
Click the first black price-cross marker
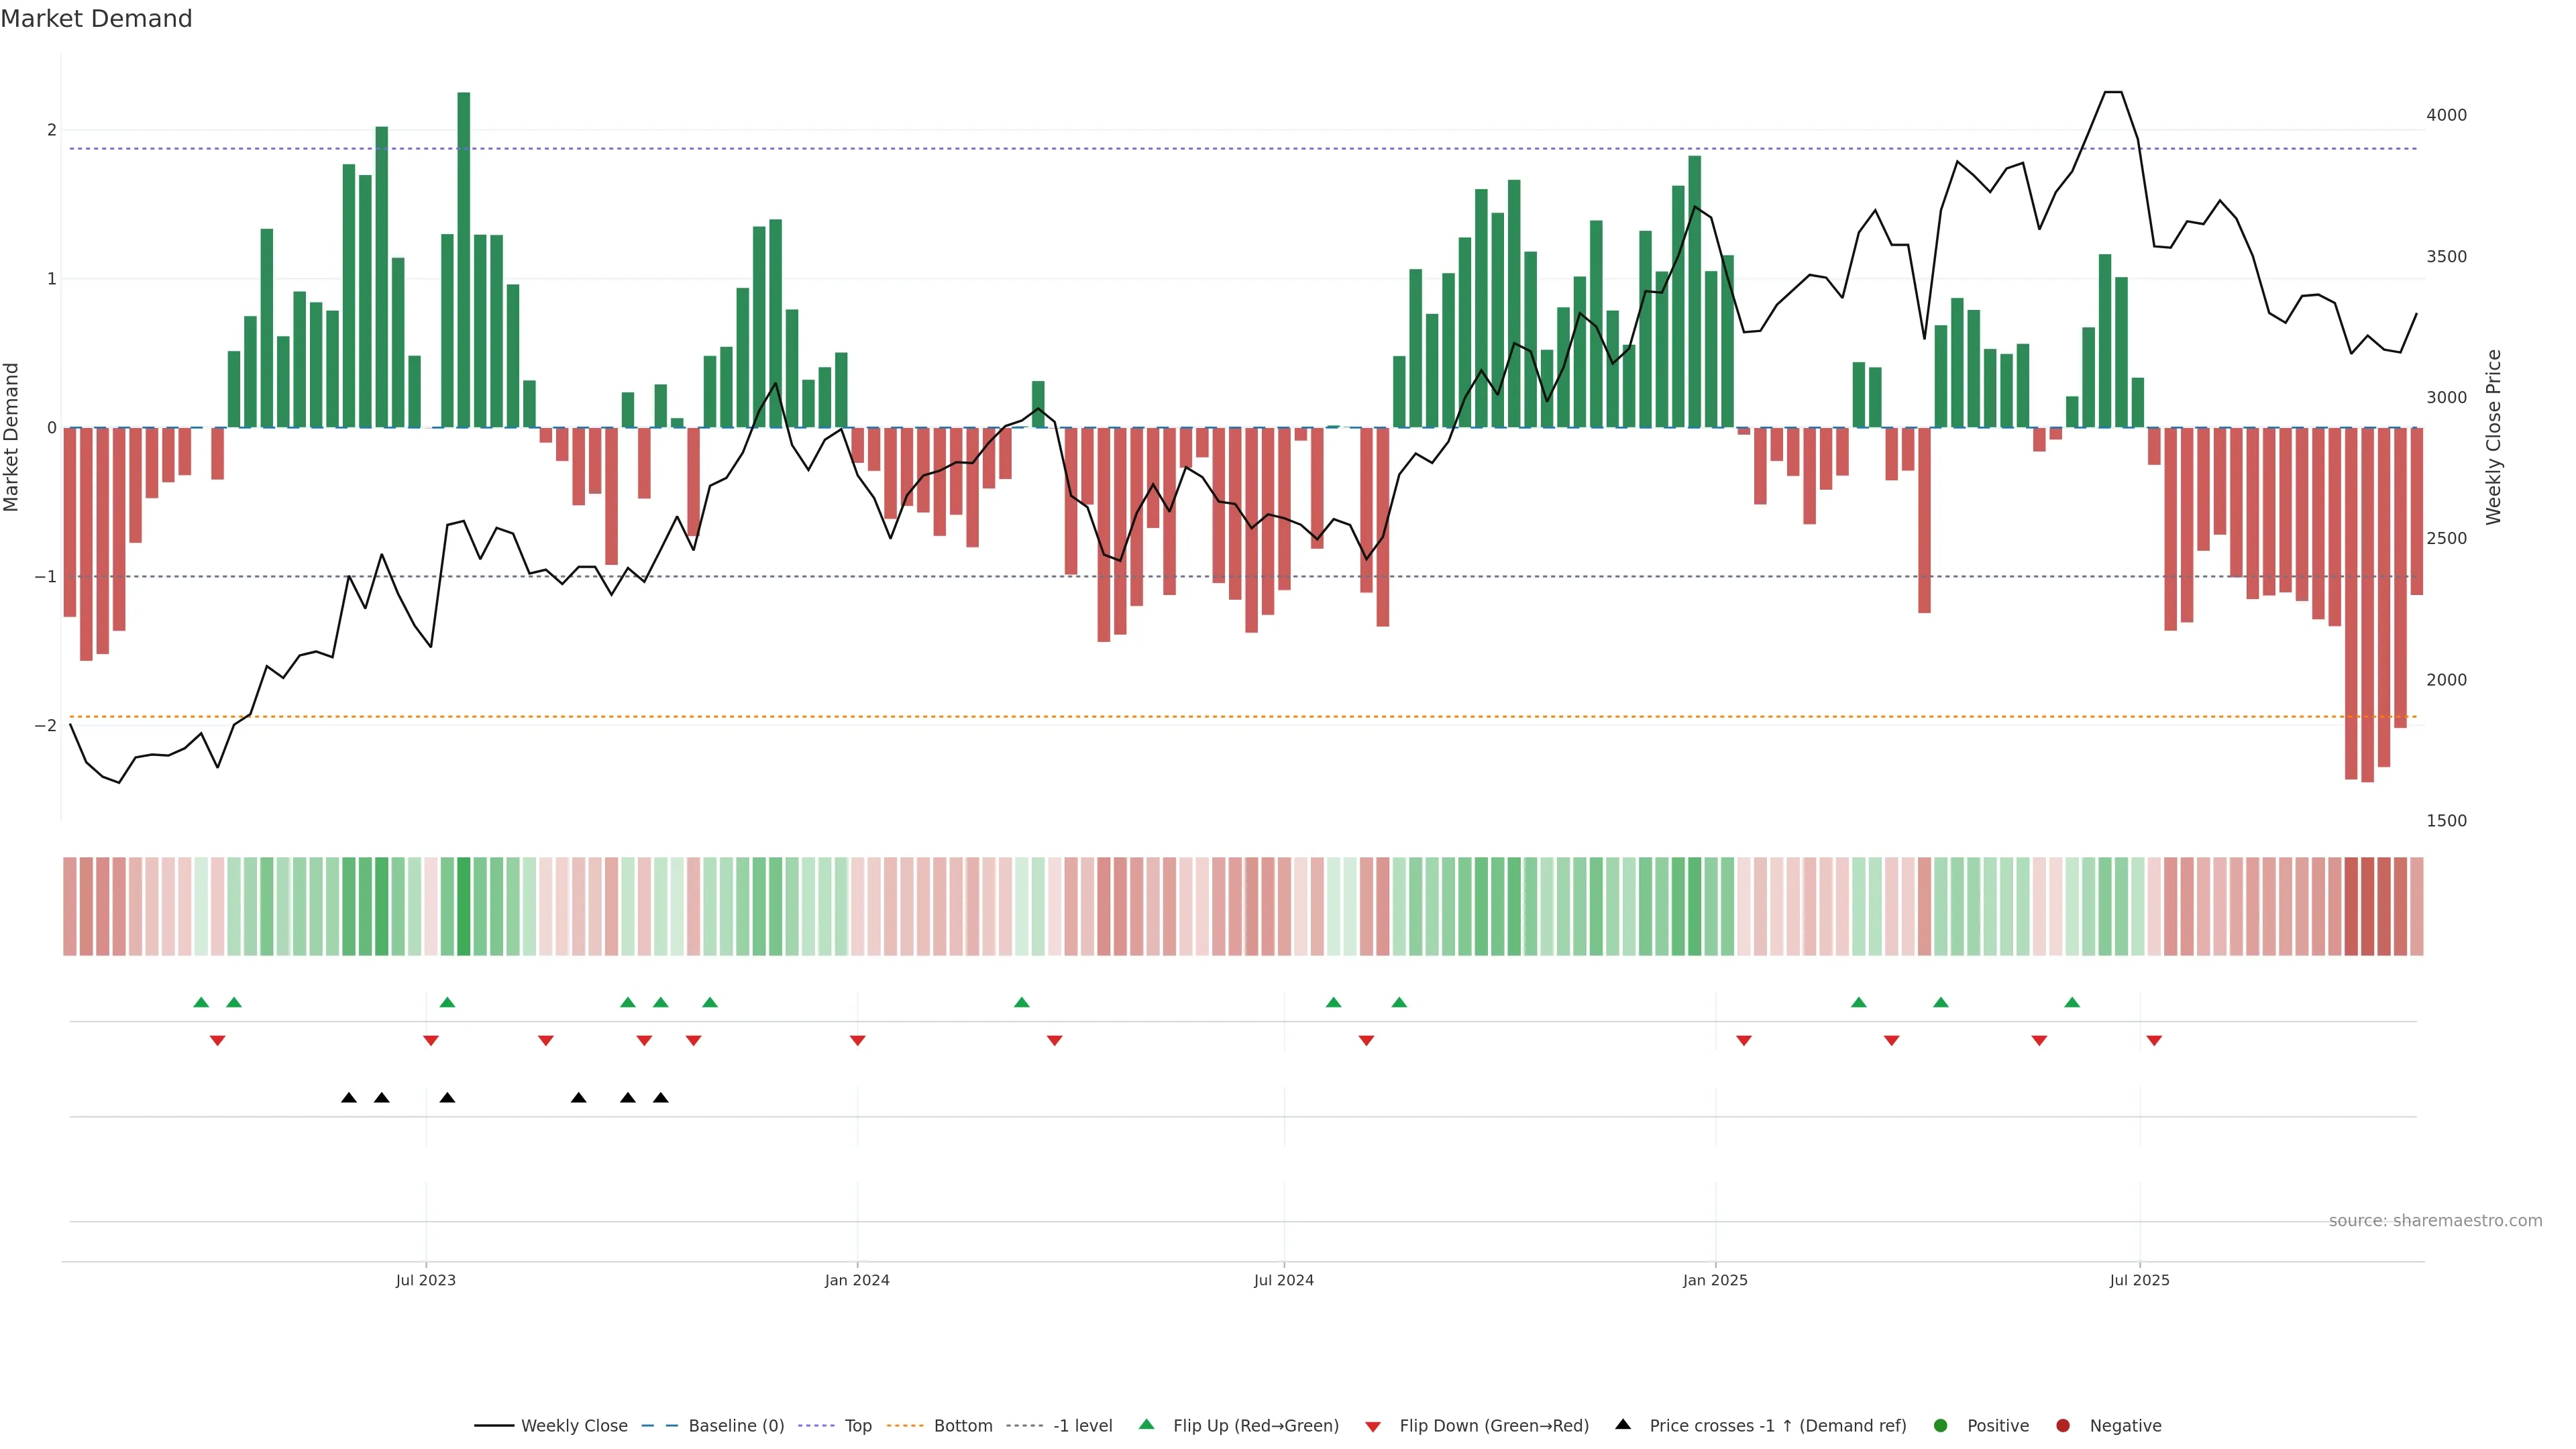coord(349,1098)
